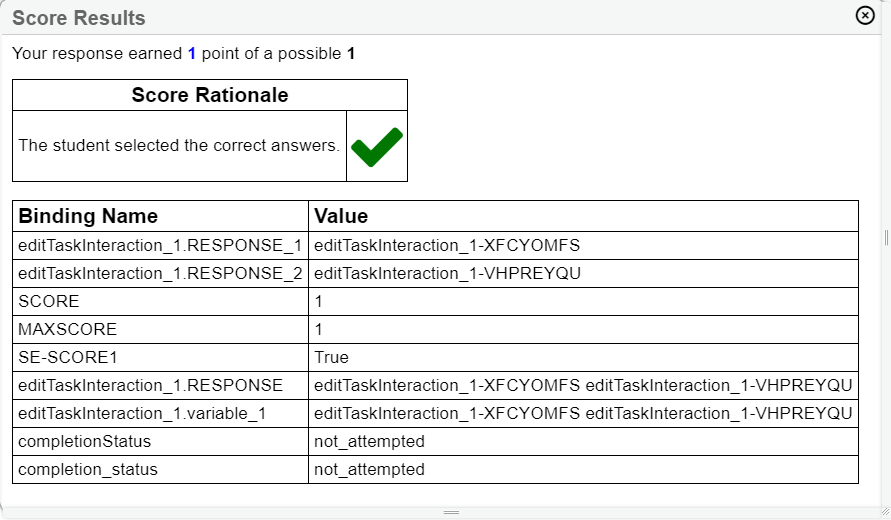This screenshot has width=891, height=520.
Task: Click the right edge splitter handle
Action: (x=886, y=238)
